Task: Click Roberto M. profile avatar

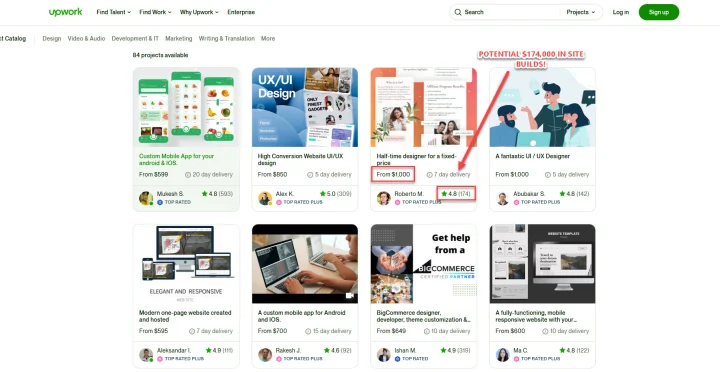Action: point(384,198)
